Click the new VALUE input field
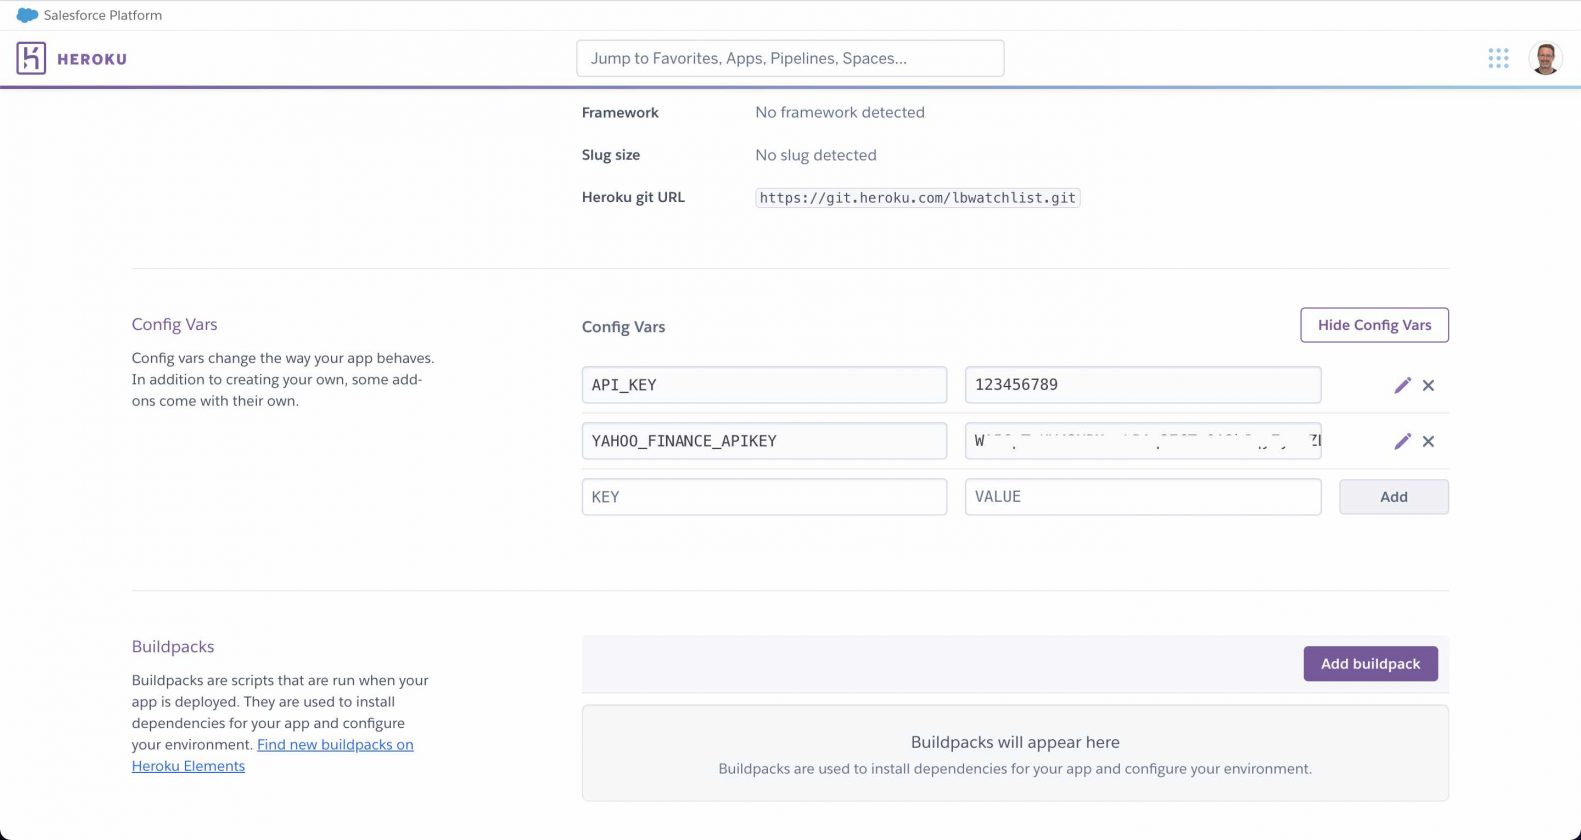Image resolution: width=1581 pixels, height=840 pixels. [1142, 497]
